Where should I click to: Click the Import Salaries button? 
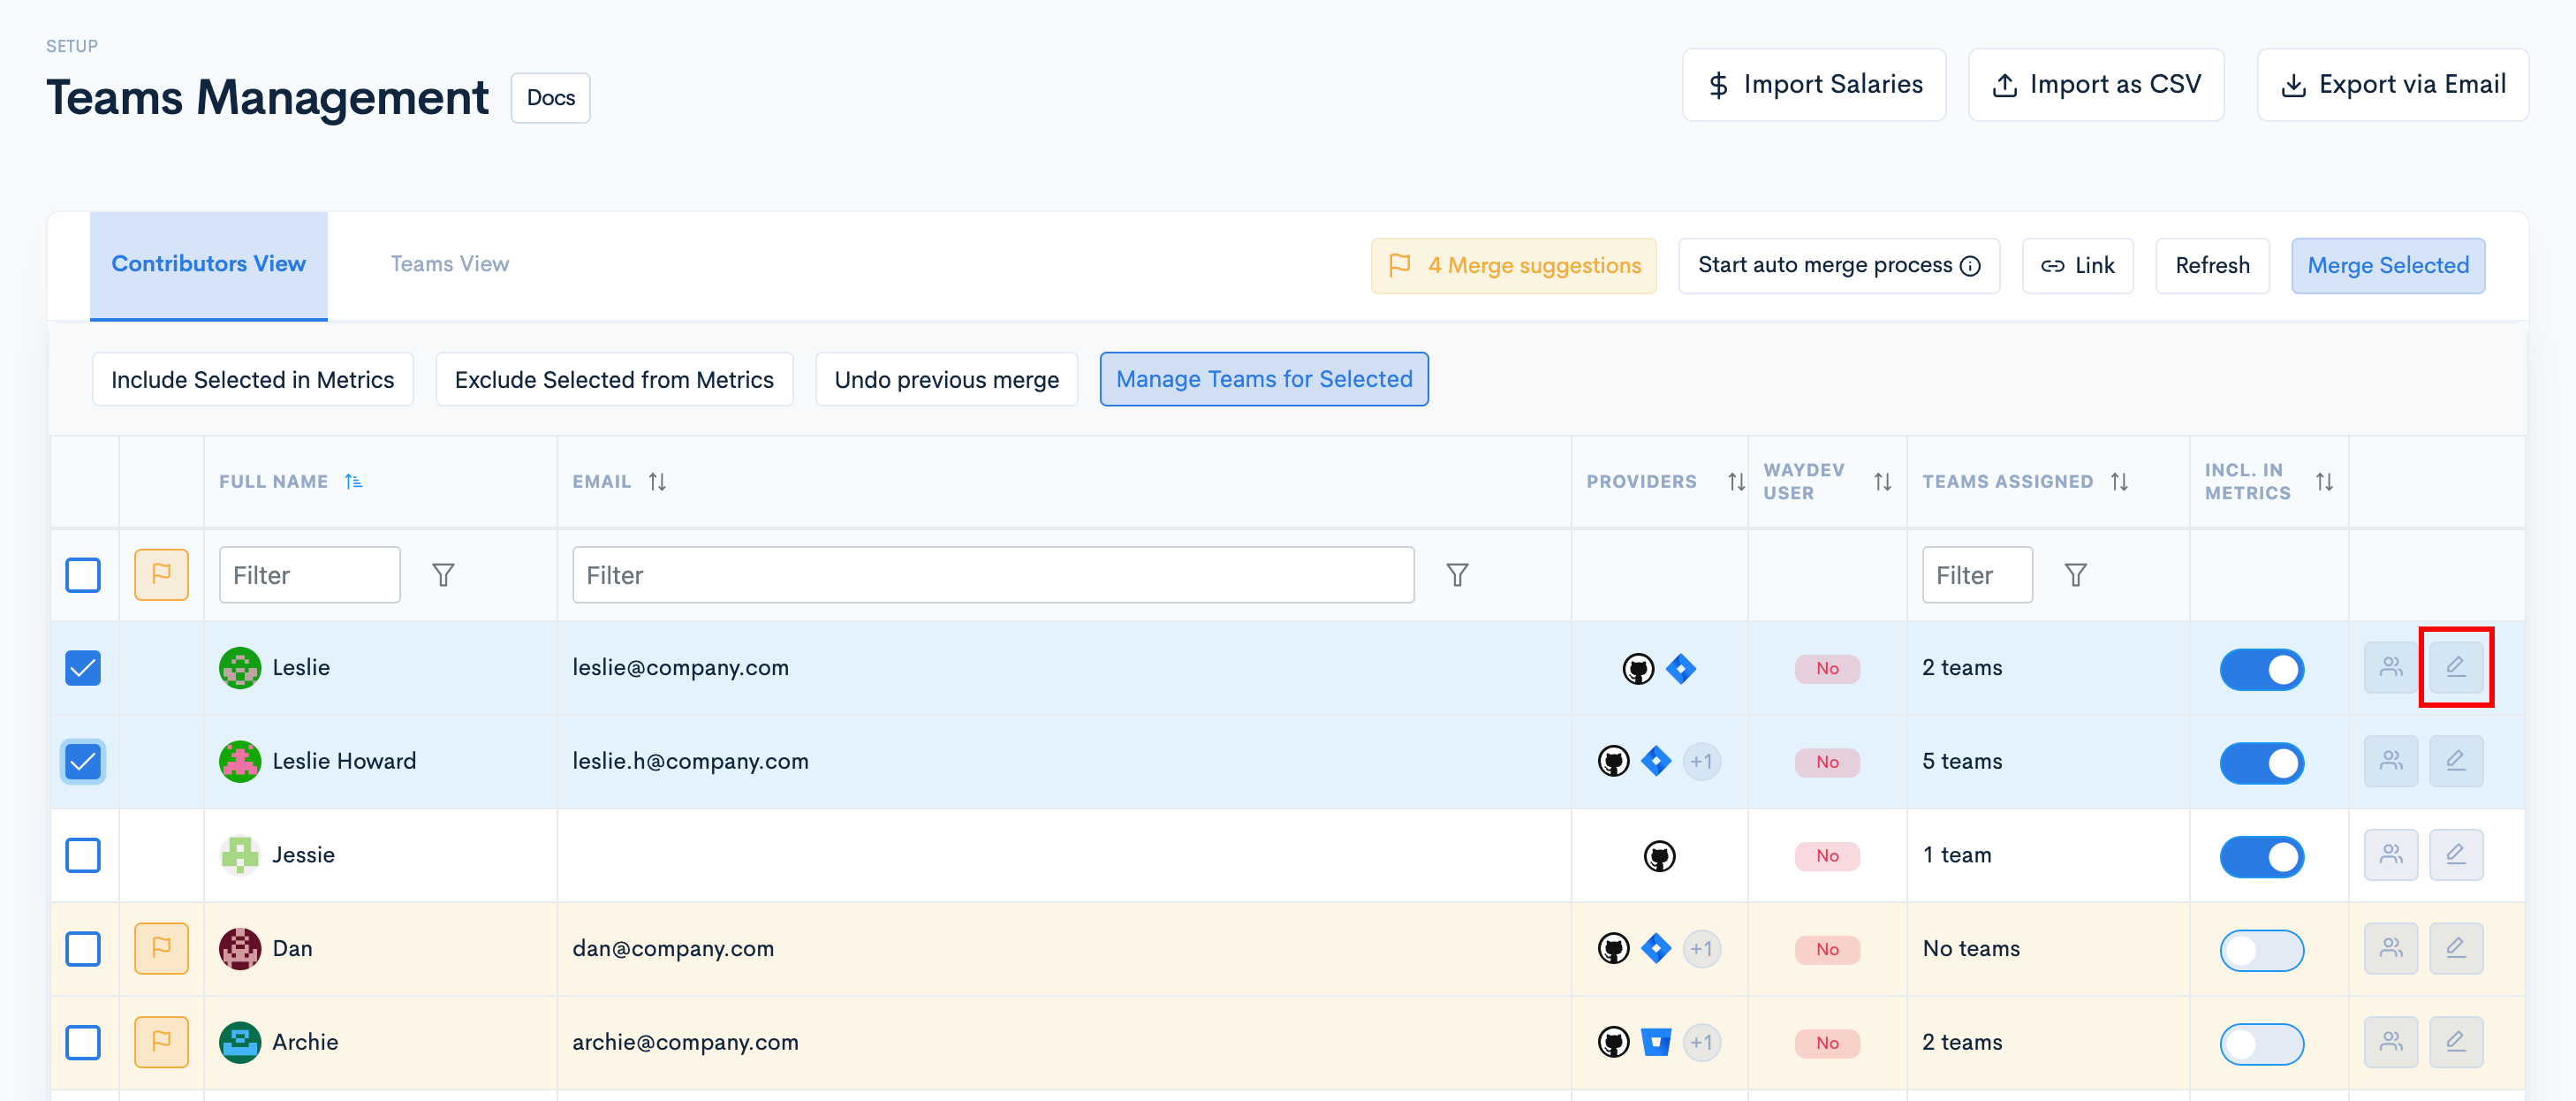tap(1813, 85)
